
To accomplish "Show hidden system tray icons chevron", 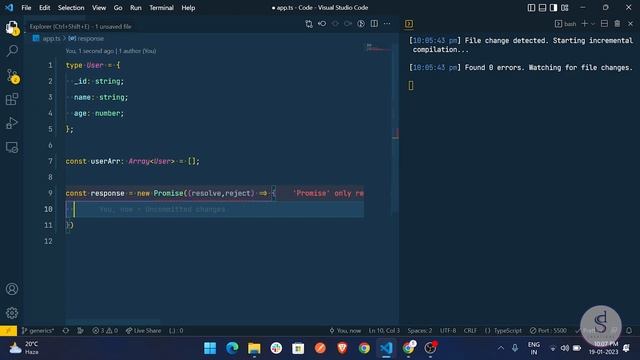I will click(x=500, y=348).
